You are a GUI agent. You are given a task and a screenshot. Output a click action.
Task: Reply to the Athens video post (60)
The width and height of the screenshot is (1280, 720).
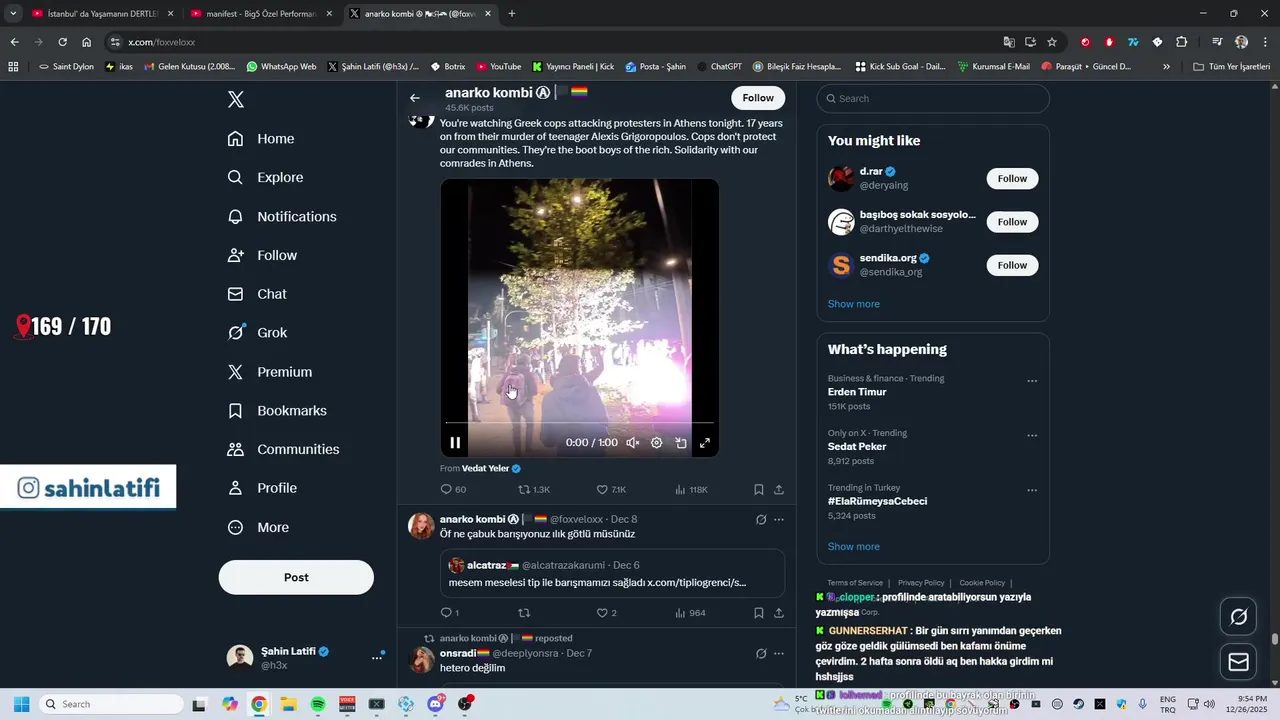(x=453, y=490)
